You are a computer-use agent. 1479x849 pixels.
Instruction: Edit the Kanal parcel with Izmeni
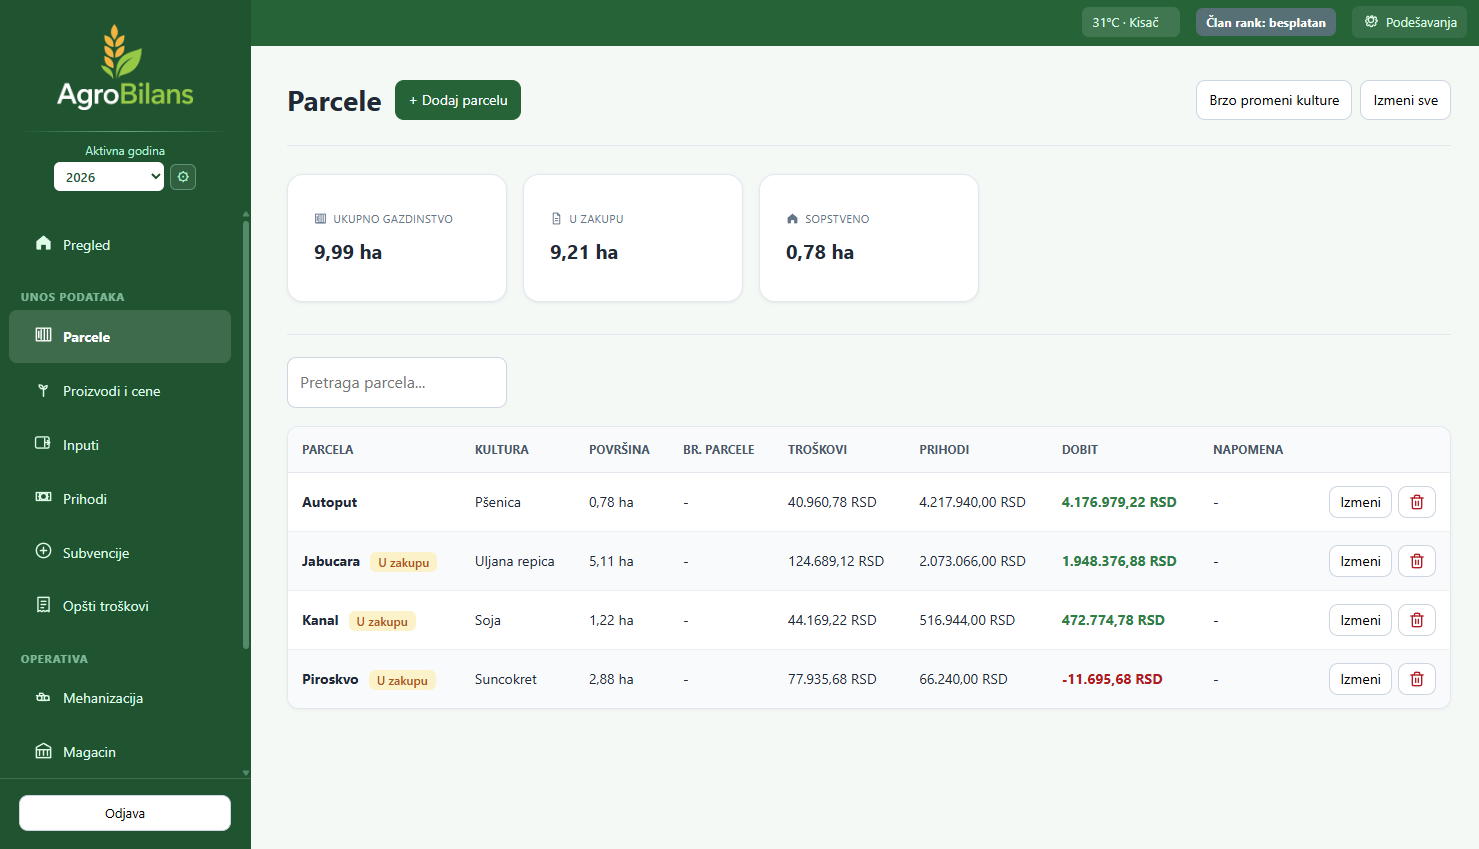[1360, 620]
